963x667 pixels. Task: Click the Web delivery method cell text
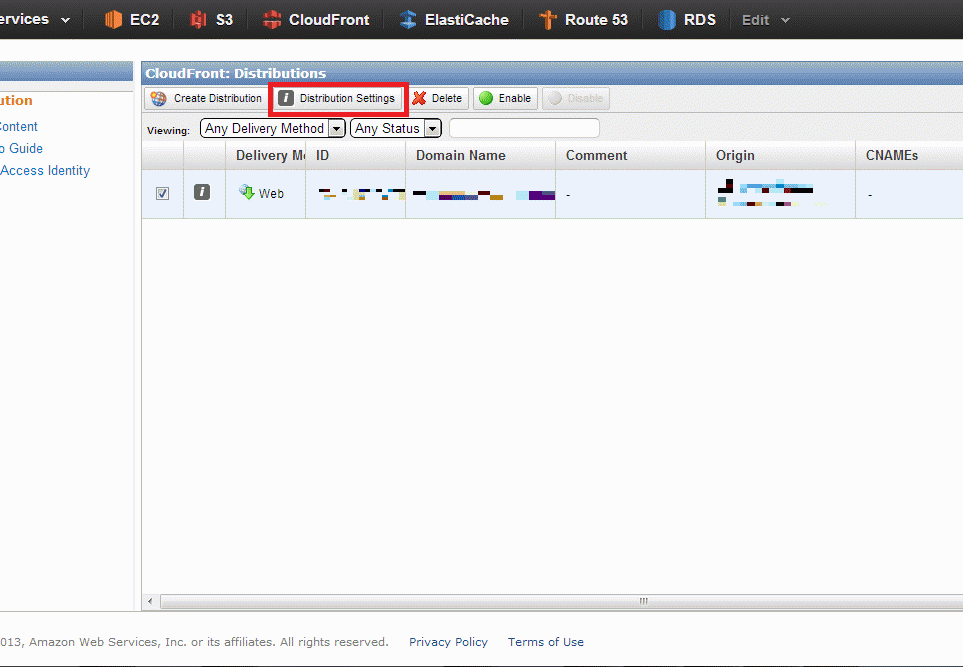pyautogui.click(x=271, y=193)
